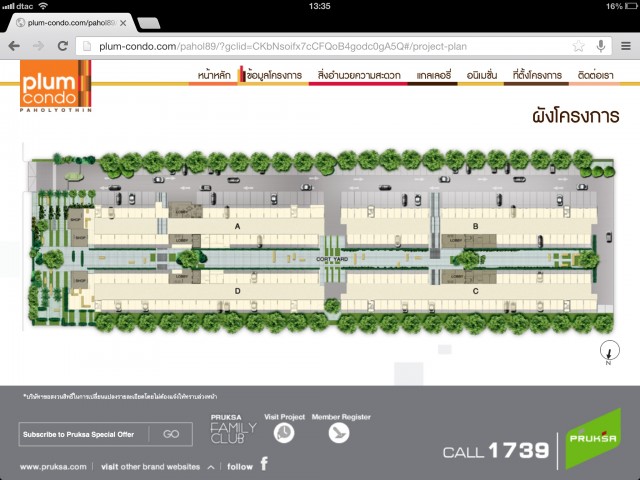The height and width of the screenshot is (480, 640).
Task: Click the north compass icon
Action: [x=609, y=351]
